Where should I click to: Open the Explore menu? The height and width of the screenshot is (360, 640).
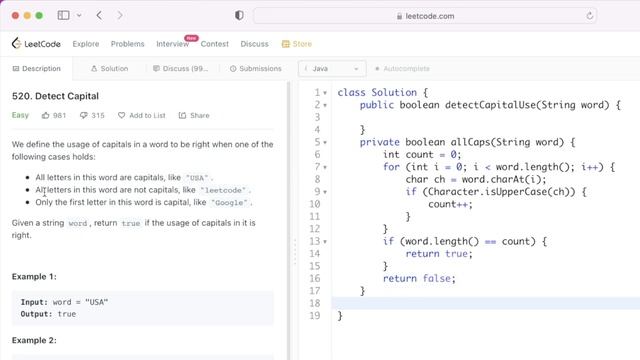point(86,44)
